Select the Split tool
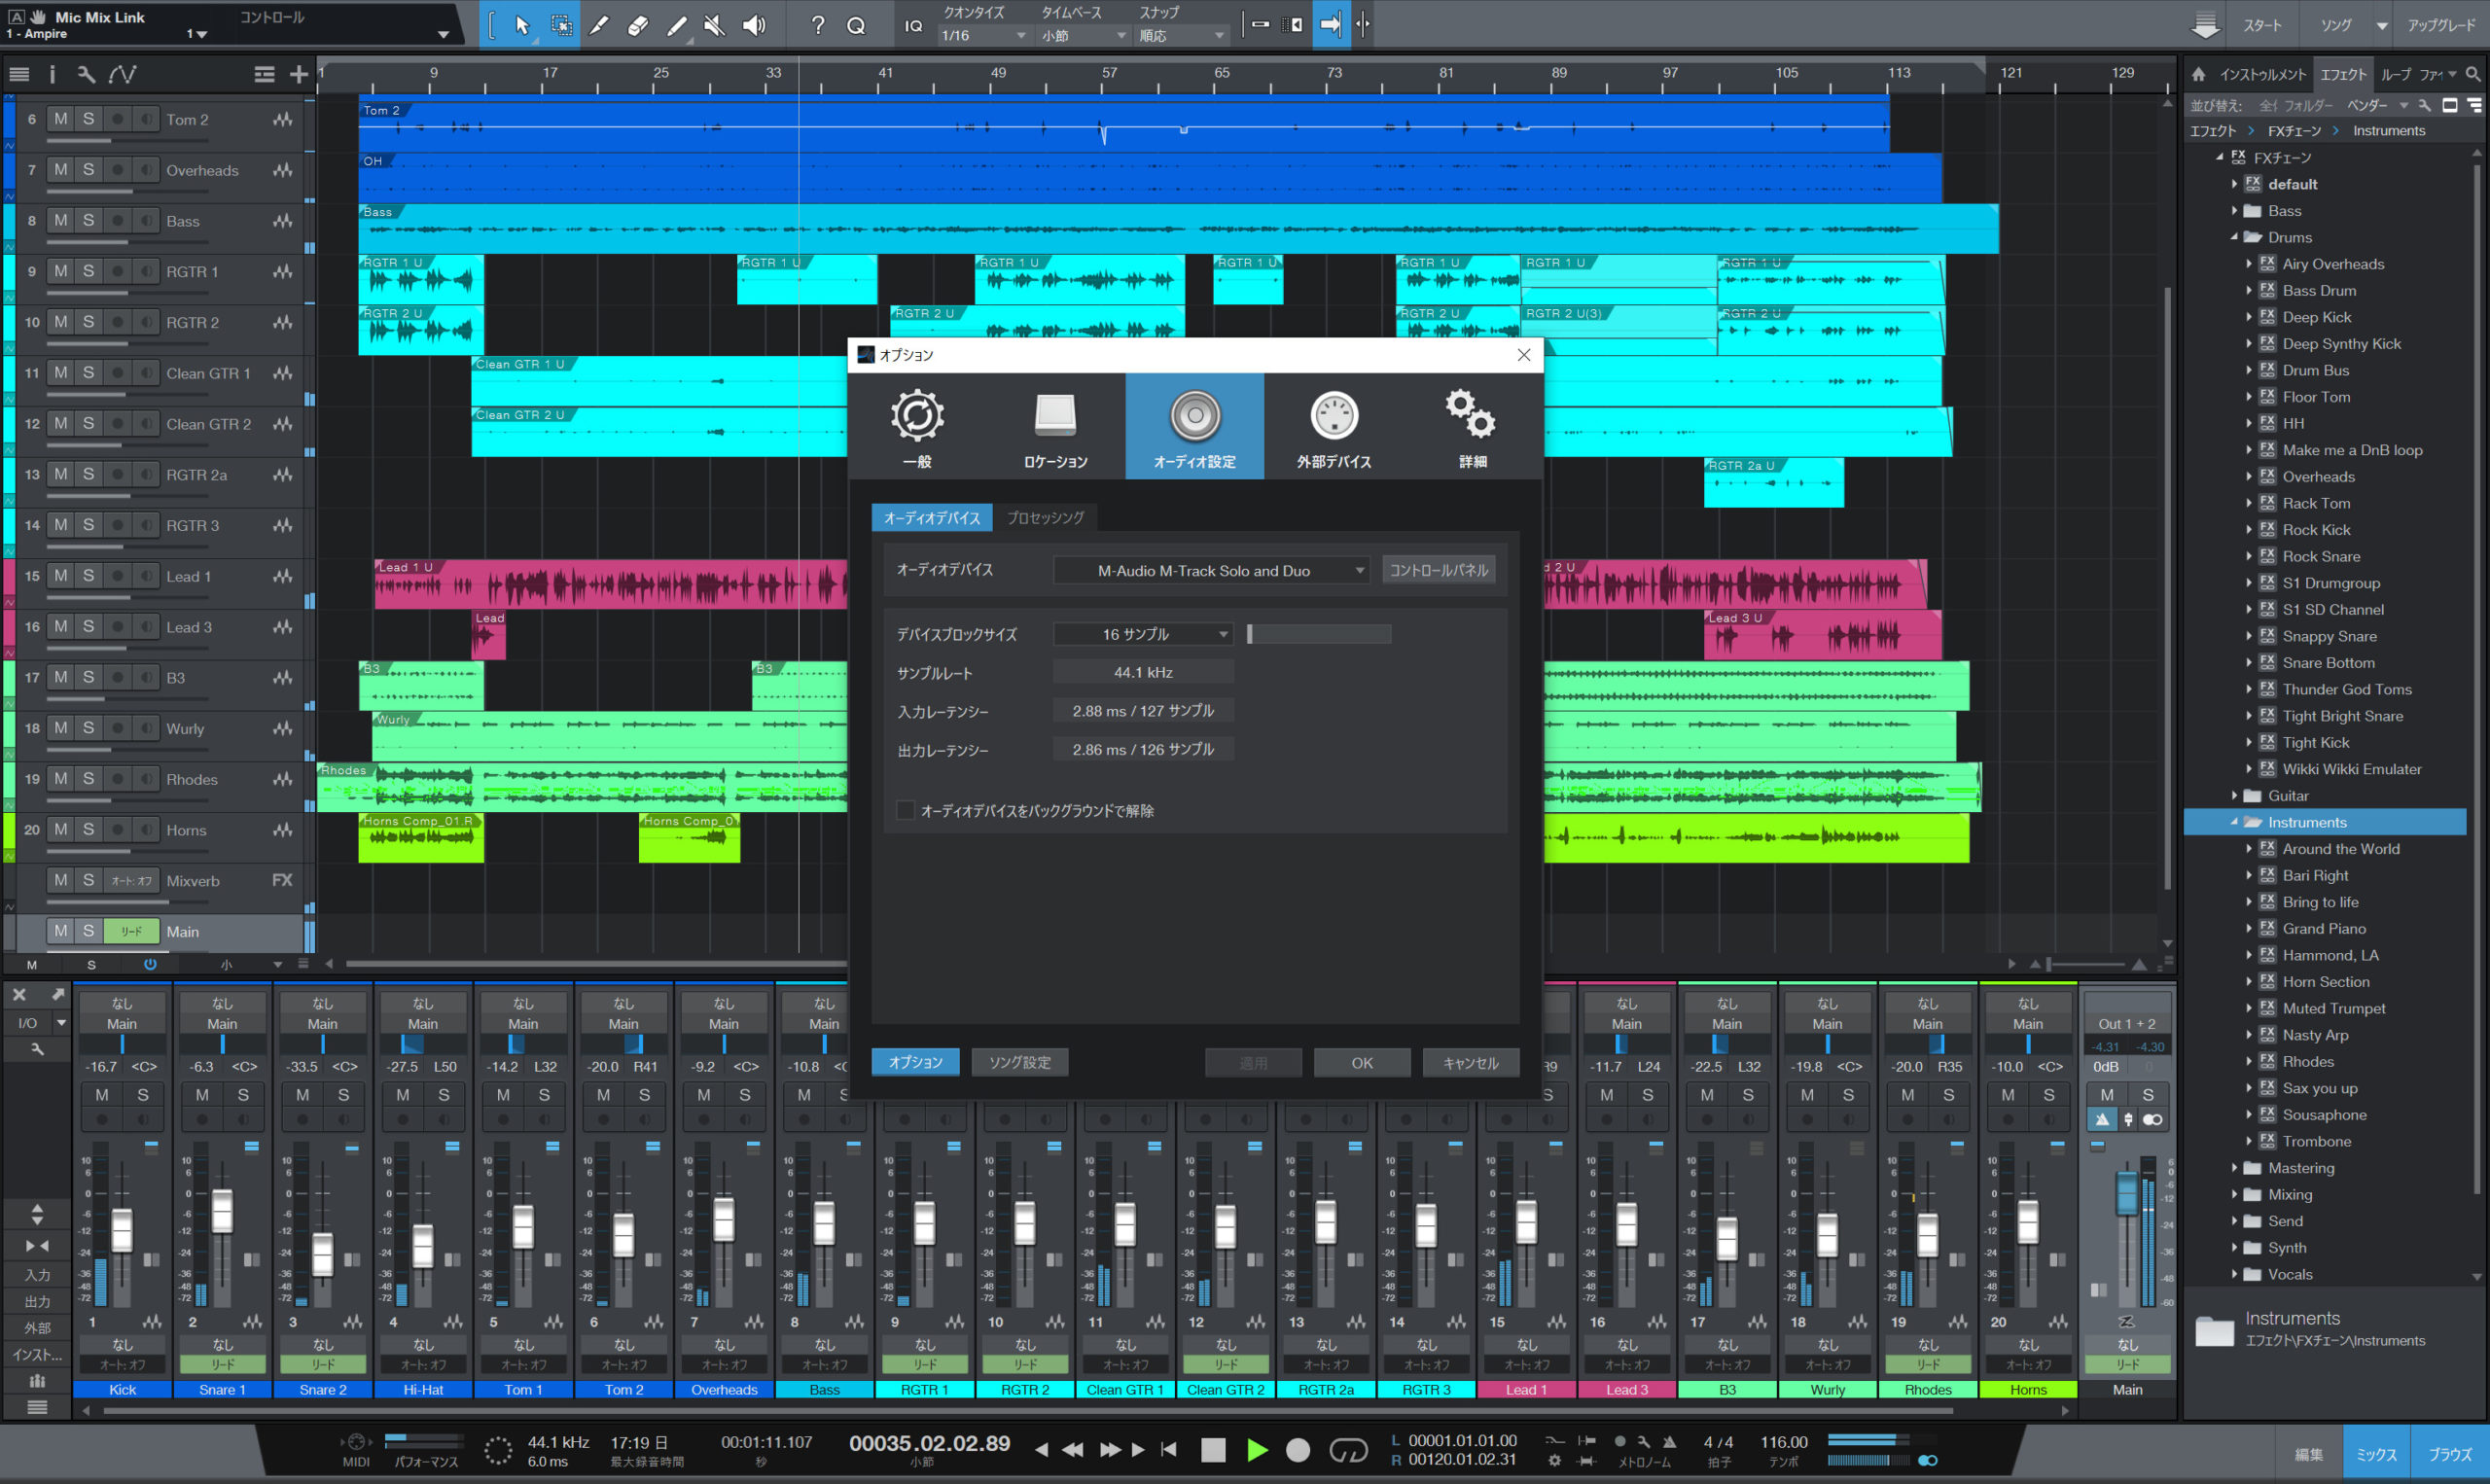This screenshot has height=1484, width=2490. (x=599, y=25)
